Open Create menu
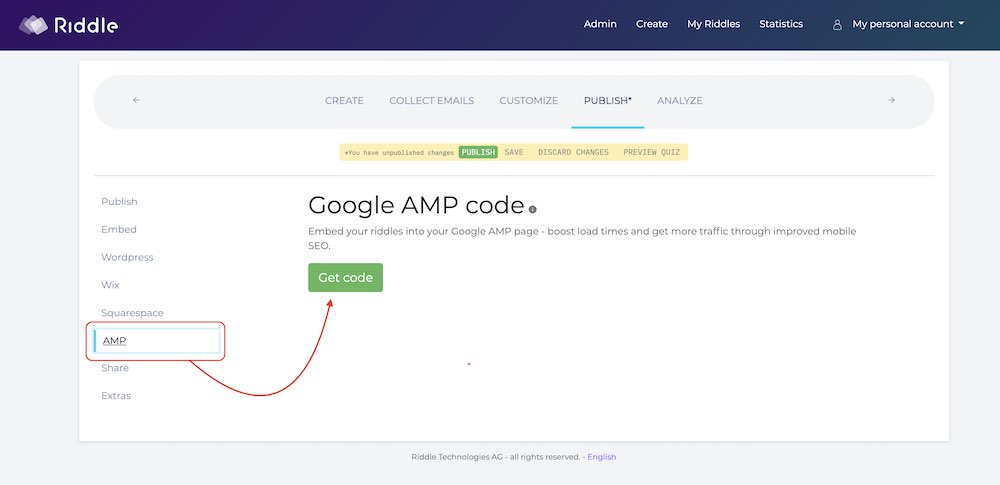Viewport: 1000px width, 485px height. click(x=652, y=24)
